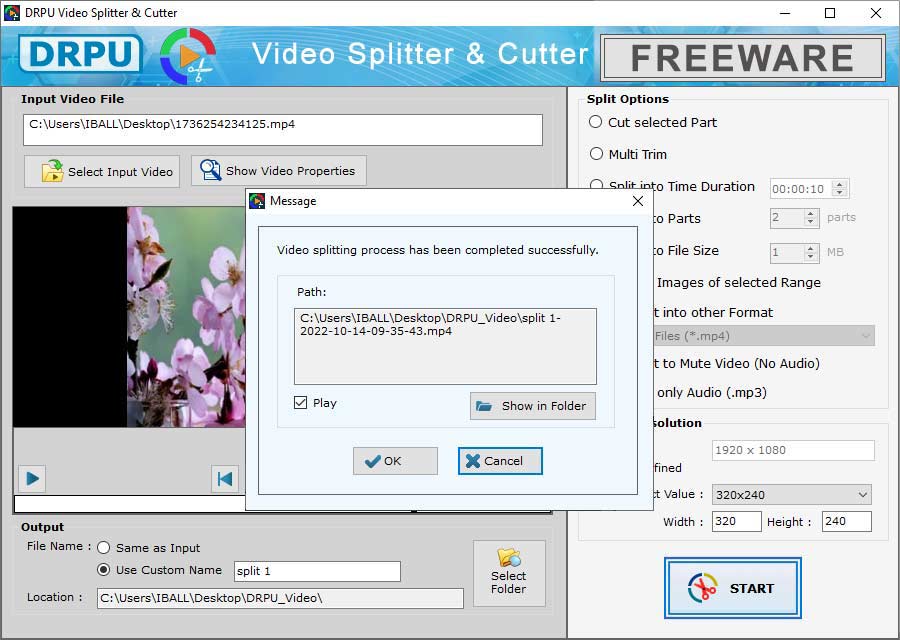Click Show in Folder button
The height and width of the screenshot is (640, 900).
click(533, 406)
